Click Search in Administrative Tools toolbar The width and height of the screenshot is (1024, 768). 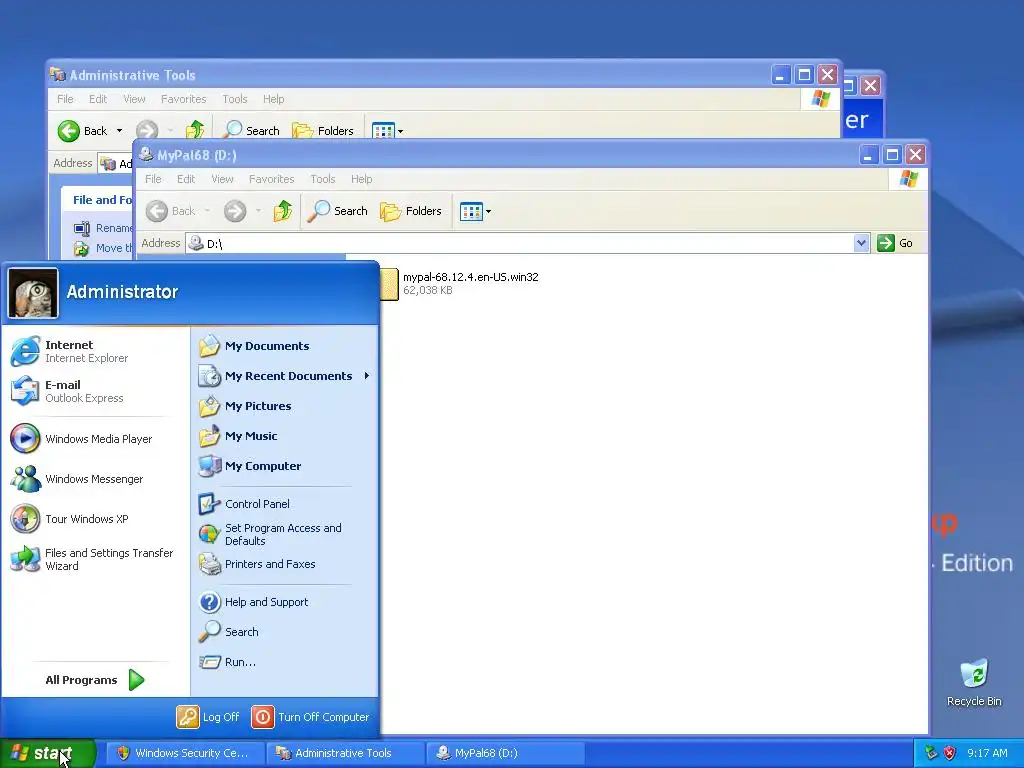coord(251,130)
